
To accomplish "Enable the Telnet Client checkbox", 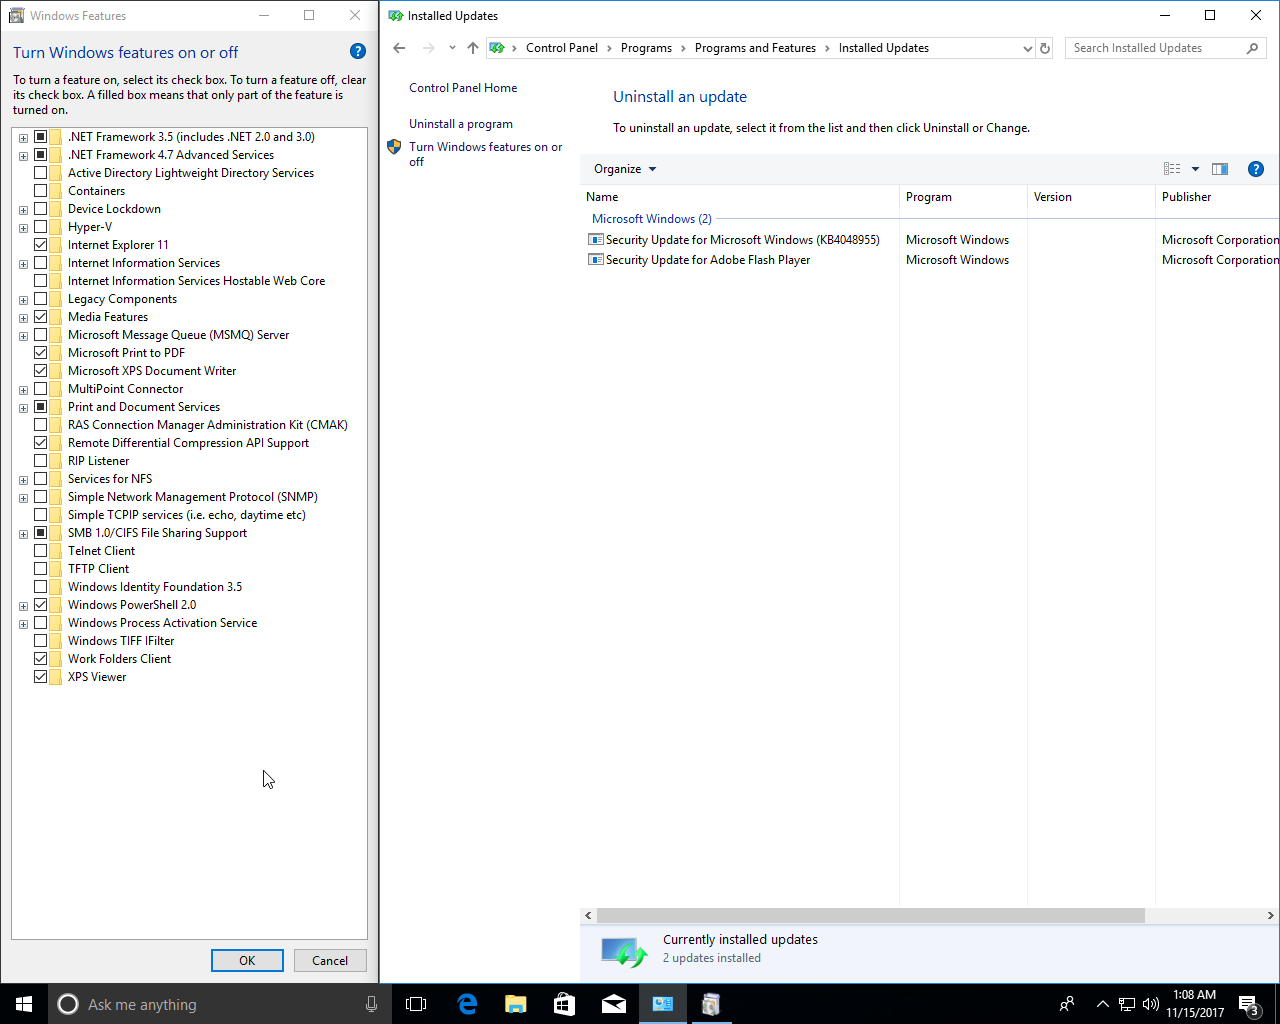I will tap(41, 551).
